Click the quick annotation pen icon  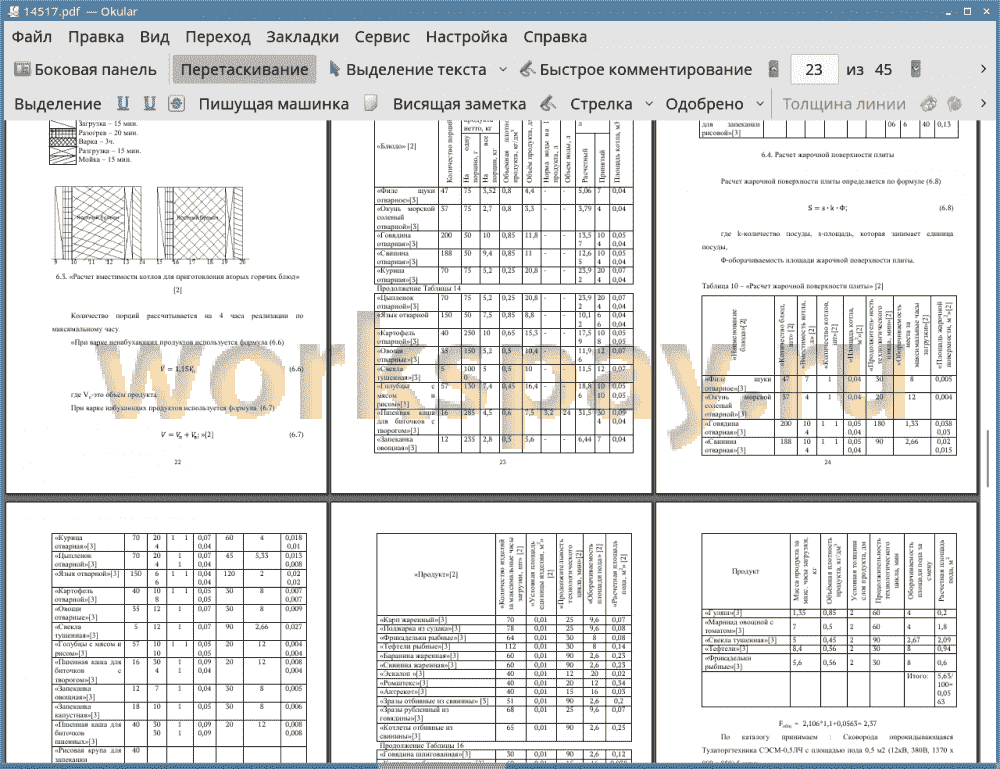pos(527,70)
